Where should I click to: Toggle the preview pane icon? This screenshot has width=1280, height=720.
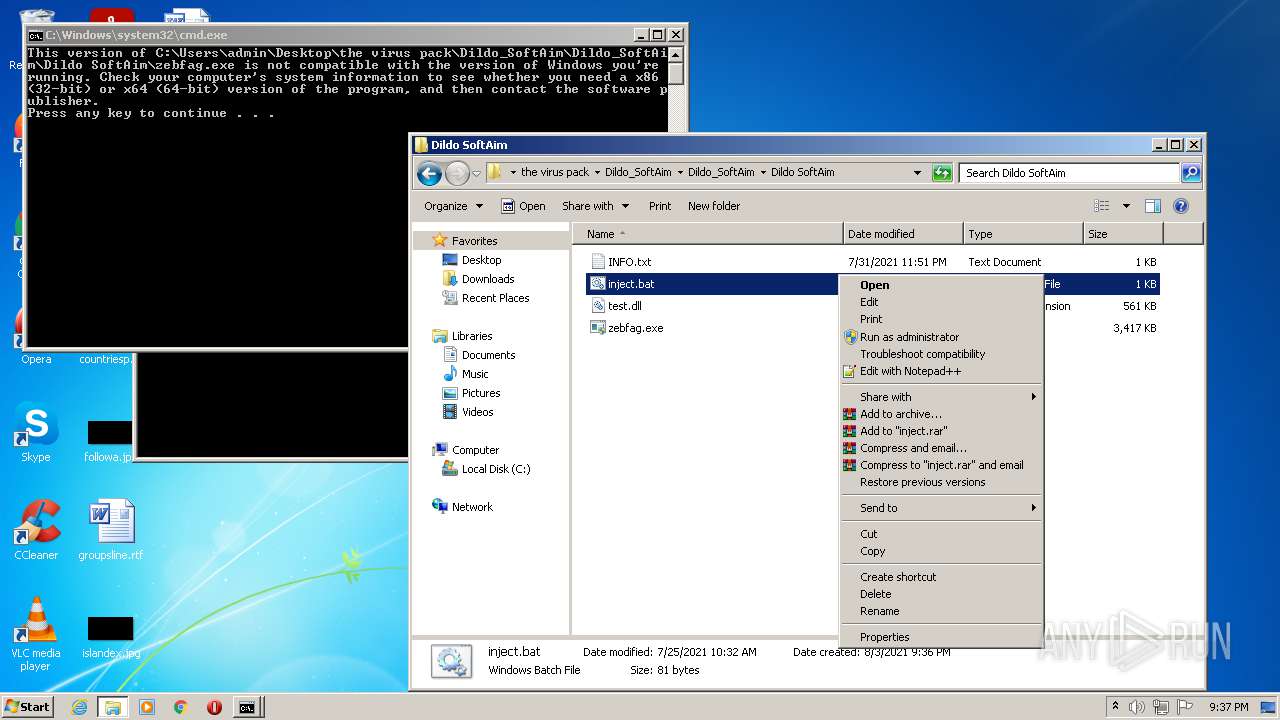[x=1152, y=206]
